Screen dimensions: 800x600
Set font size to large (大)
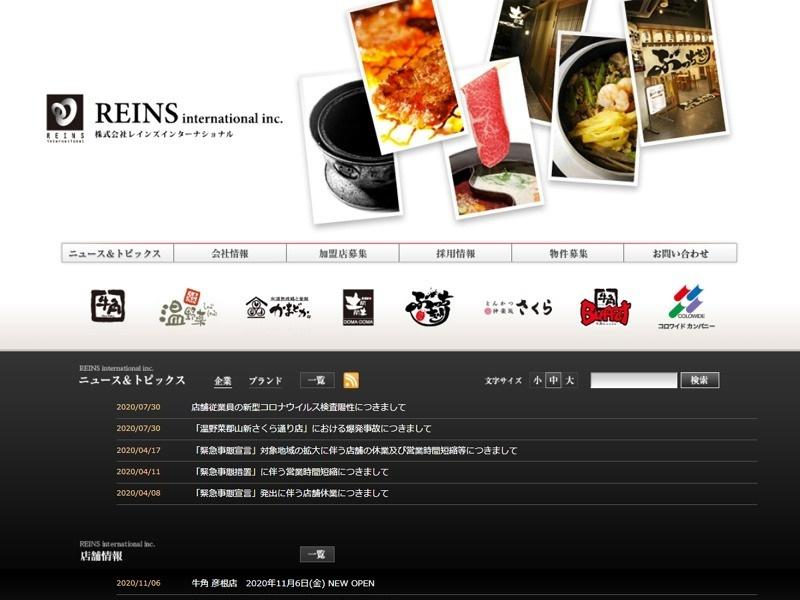coord(569,380)
